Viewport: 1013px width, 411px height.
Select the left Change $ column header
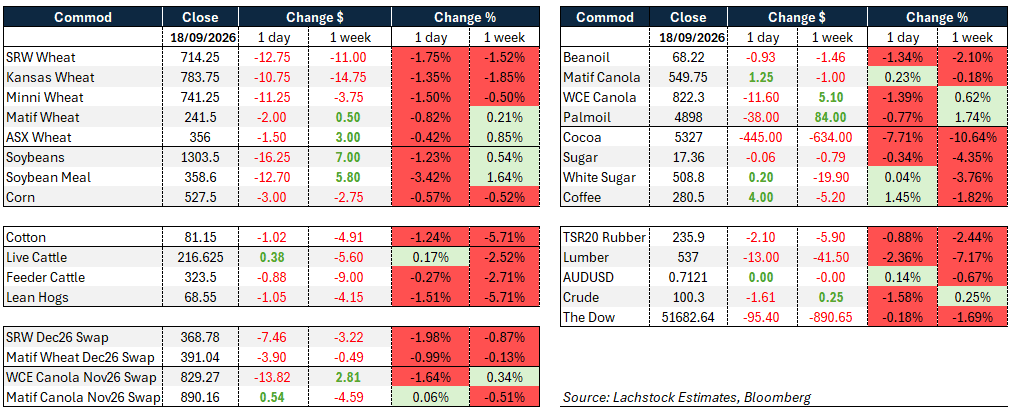pos(316,17)
